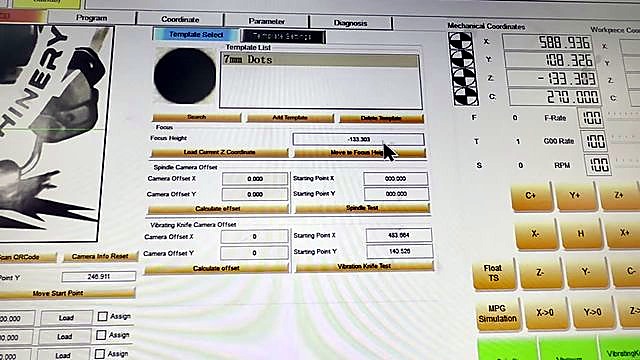Screen dimensions: 640x360
Task: Click the Search template button
Action: point(197,117)
